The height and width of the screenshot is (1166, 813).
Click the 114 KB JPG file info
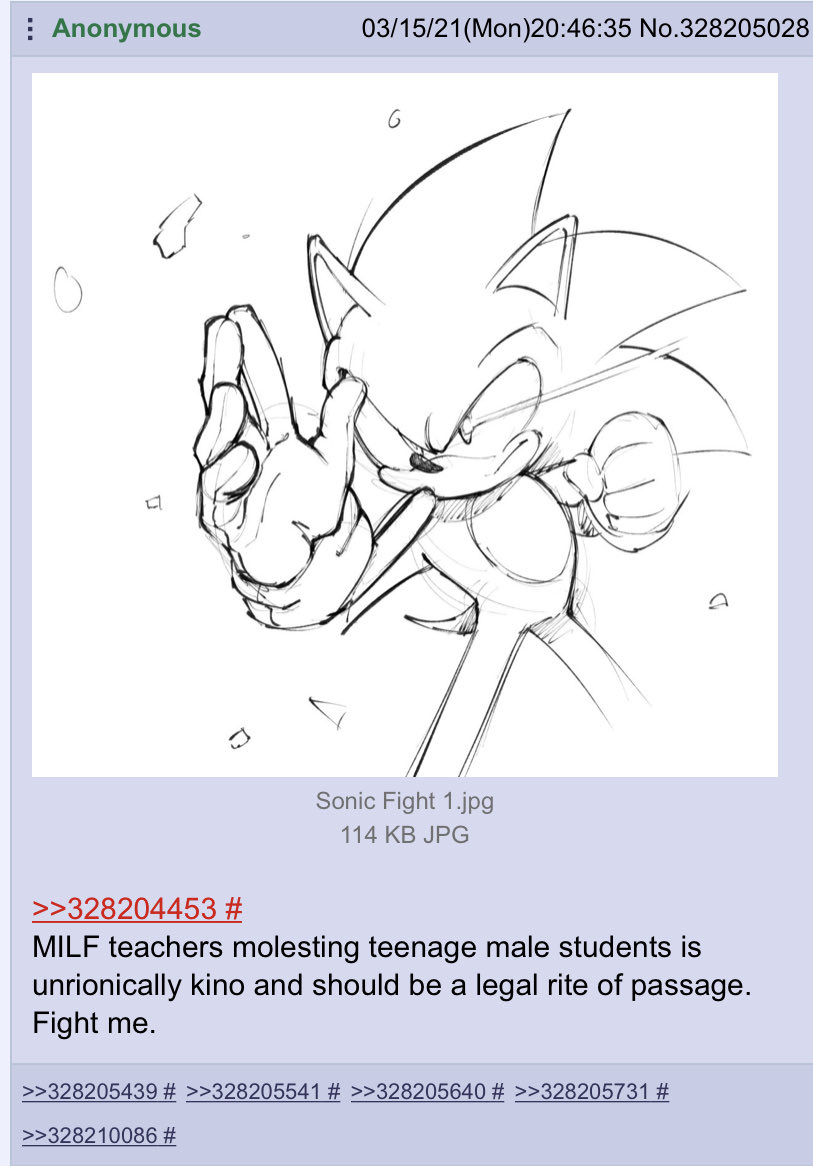(405, 834)
